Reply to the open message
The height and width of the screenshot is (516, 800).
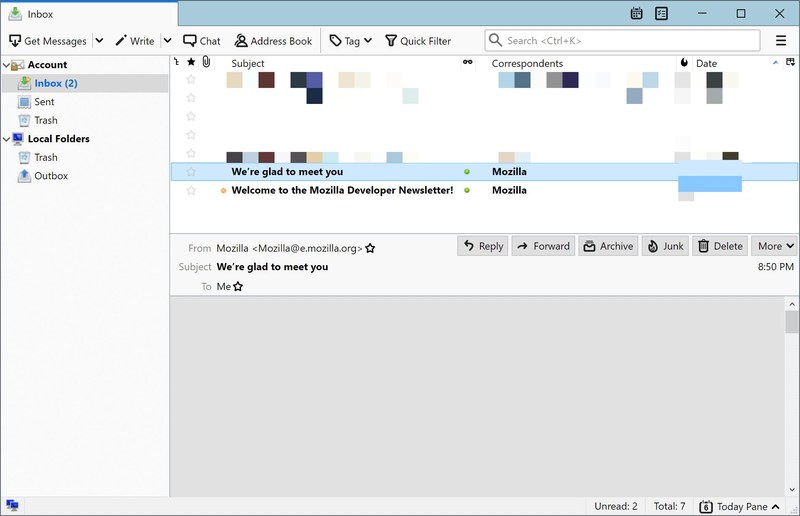(483, 246)
